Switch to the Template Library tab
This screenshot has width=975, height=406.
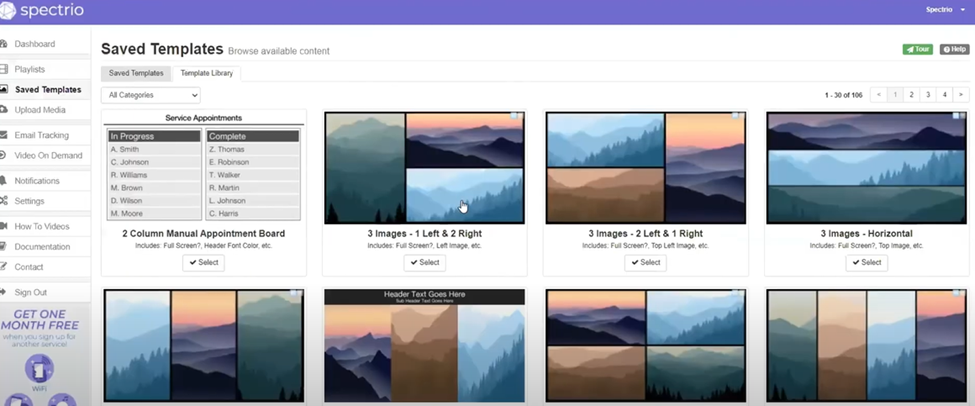tap(206, 73)
